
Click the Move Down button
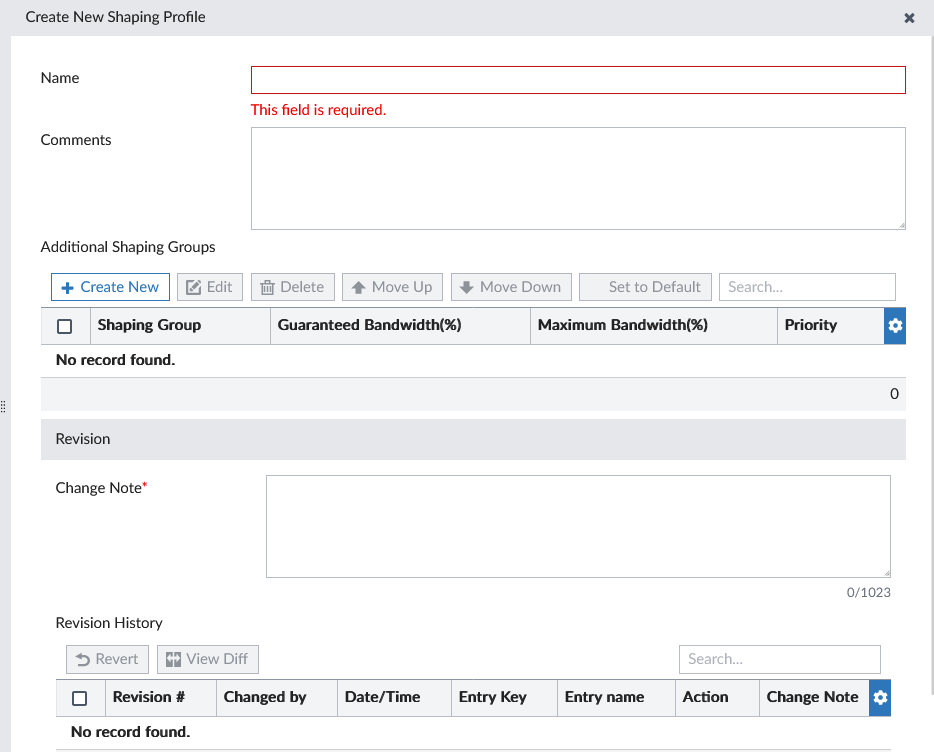[511, 287]
